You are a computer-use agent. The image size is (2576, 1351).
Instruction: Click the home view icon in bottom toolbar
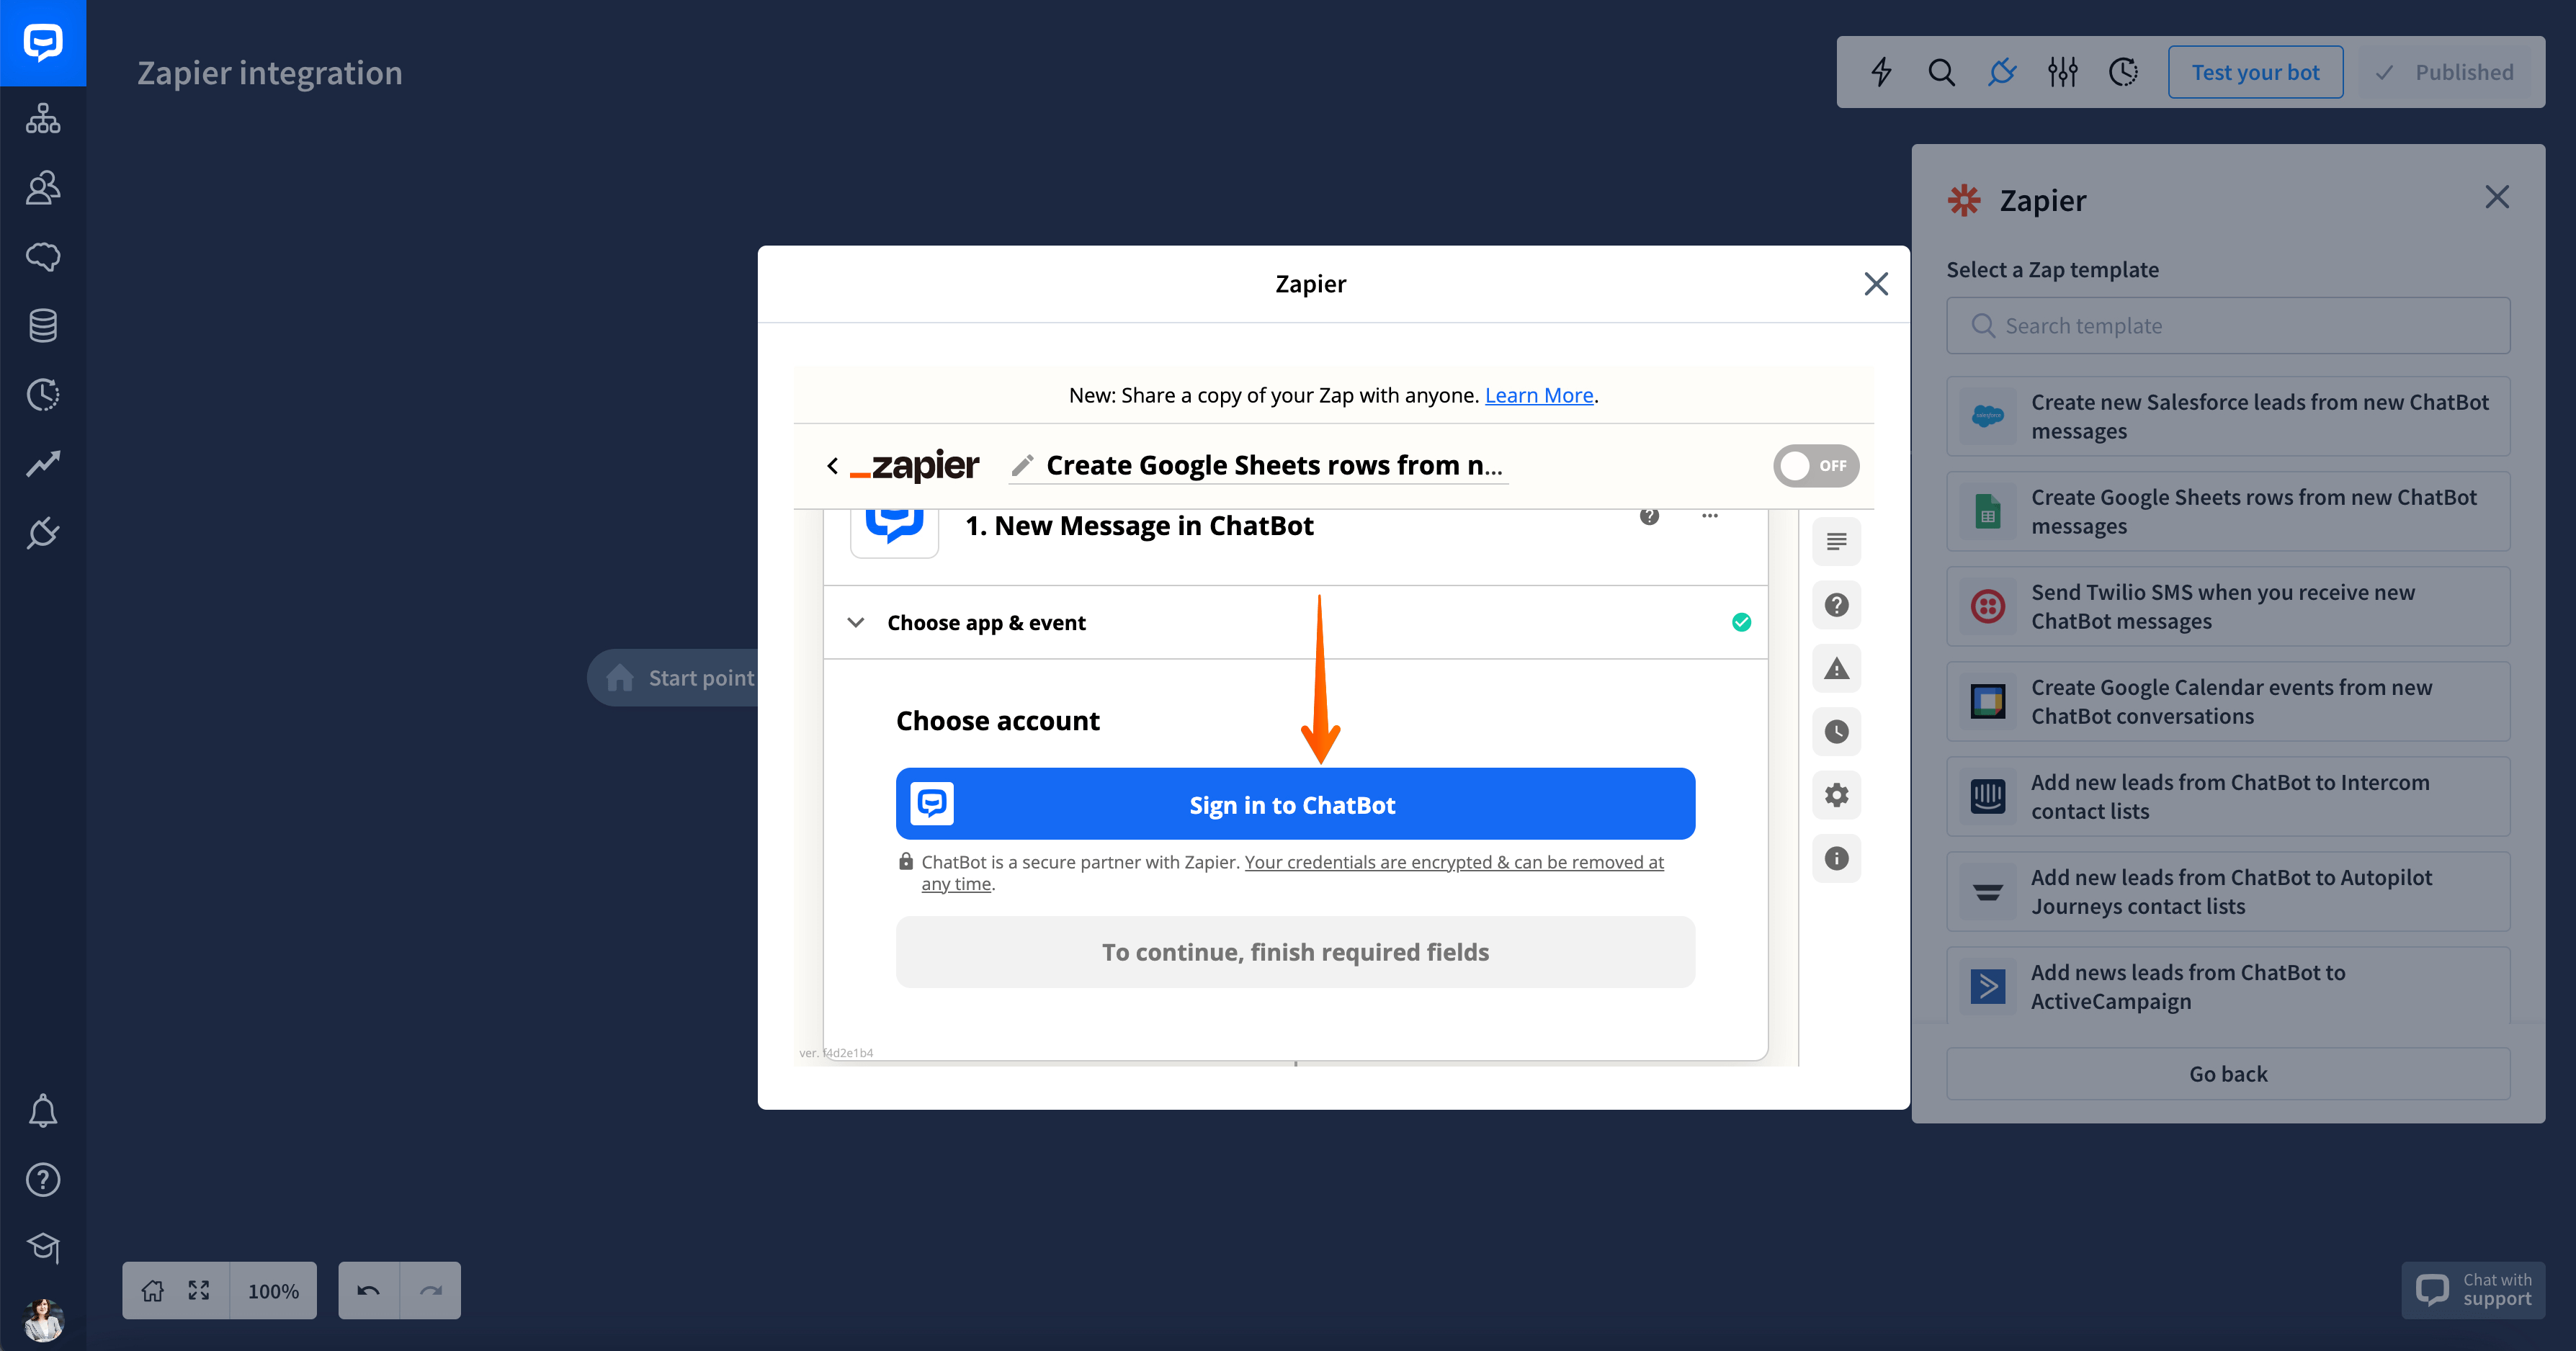pos(152,1291)
